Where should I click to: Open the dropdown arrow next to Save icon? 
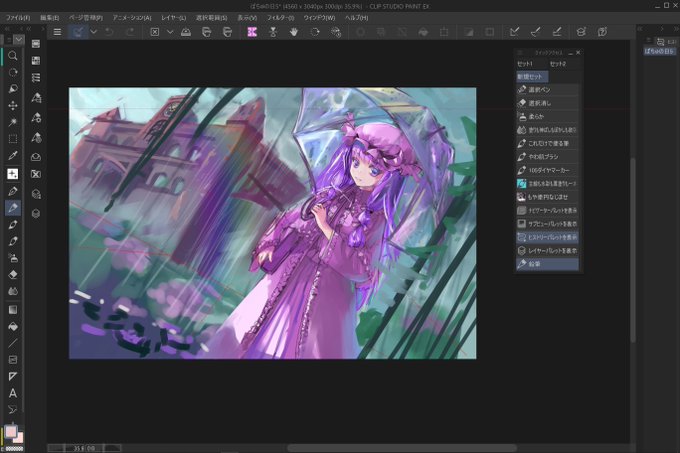93,32
